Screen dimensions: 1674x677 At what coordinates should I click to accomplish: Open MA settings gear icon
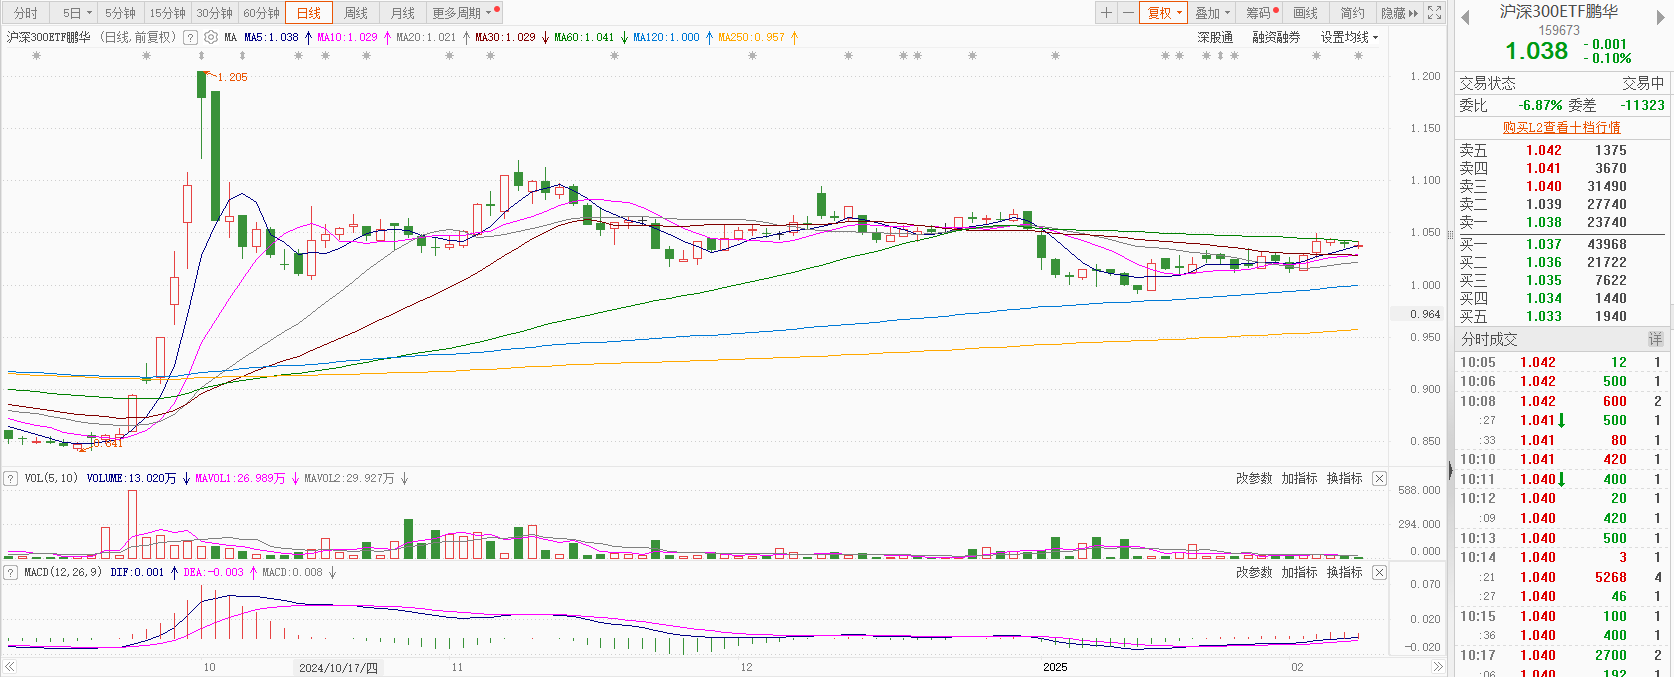(211, 37)
